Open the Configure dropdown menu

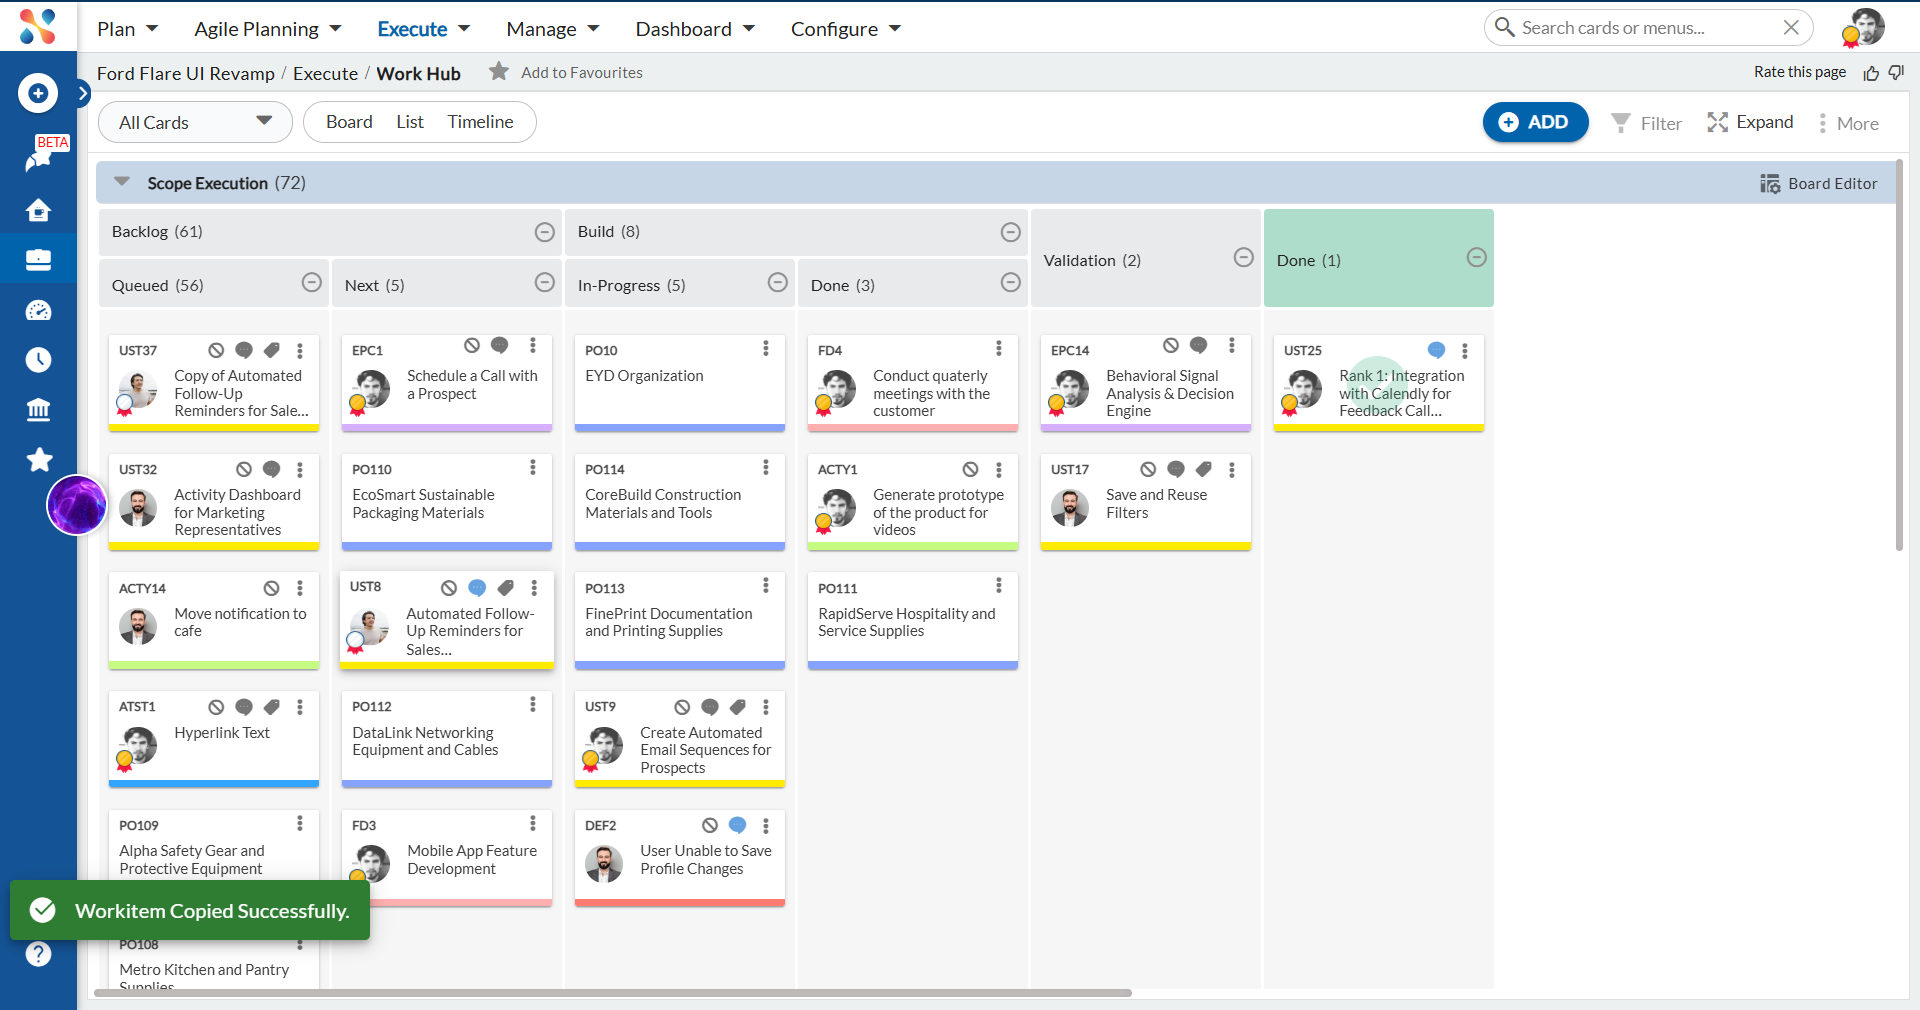point(846,29)
